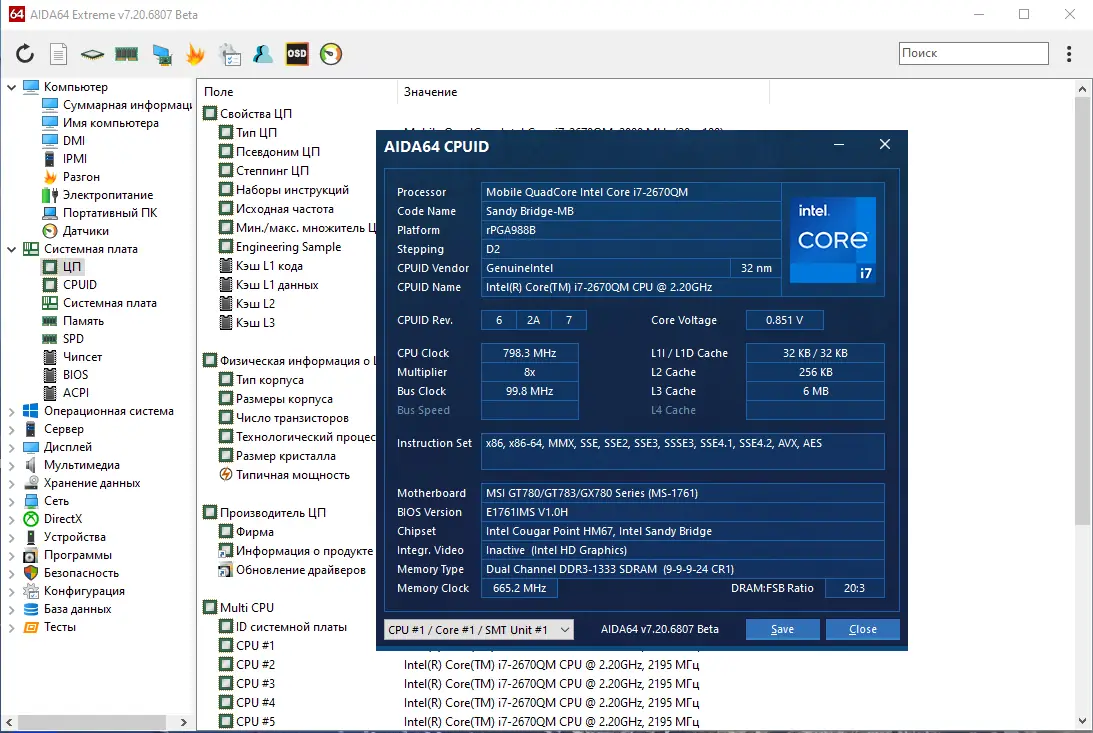Image resolution: width=1093 pixels, height=733 pixels.
Task: Open the OSD panel toolbar icon
Action: click(297, 54)
